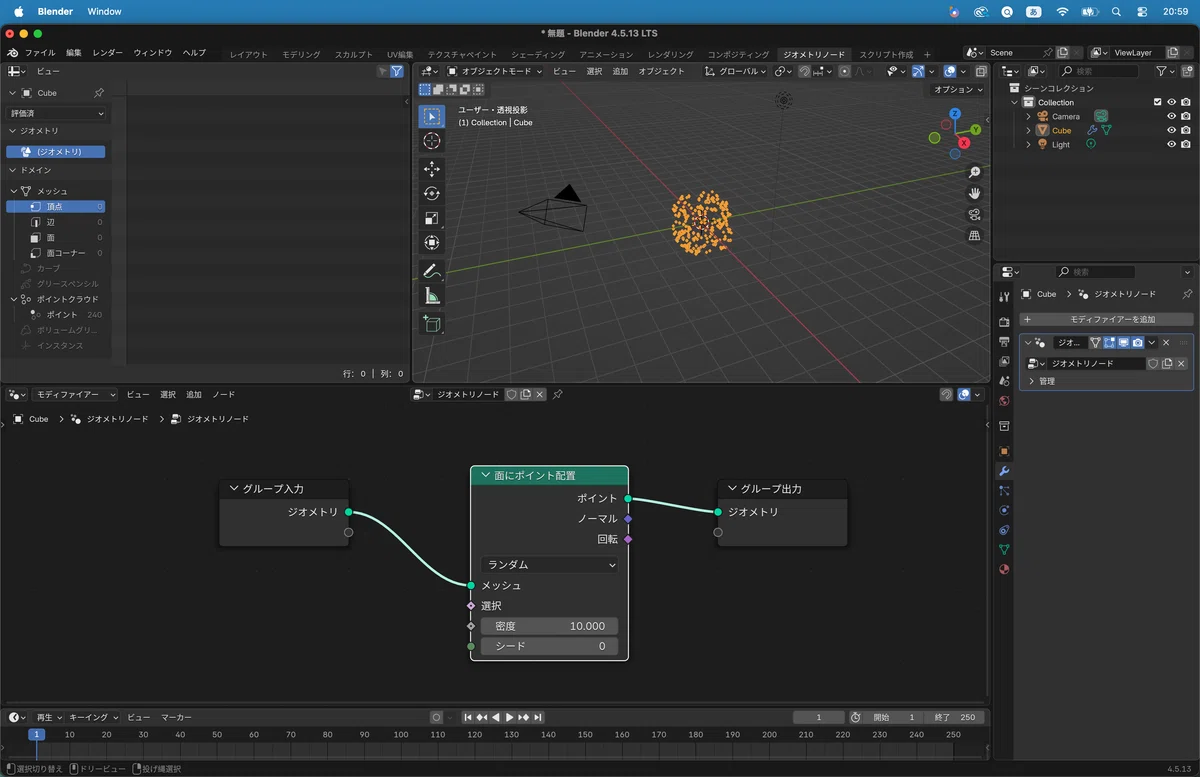Click the zoom magnifier icon in viewport
Image resolution: width=1200 pixels, height=777 pixels.
[x=974, y=172]
